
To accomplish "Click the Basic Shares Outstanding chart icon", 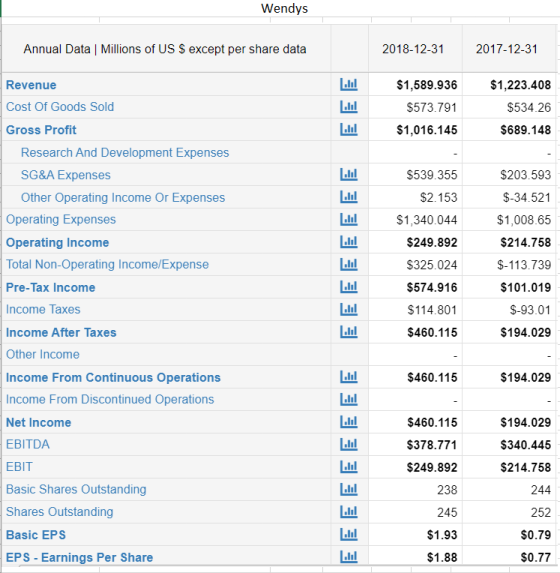I will (x=349, y=489).
